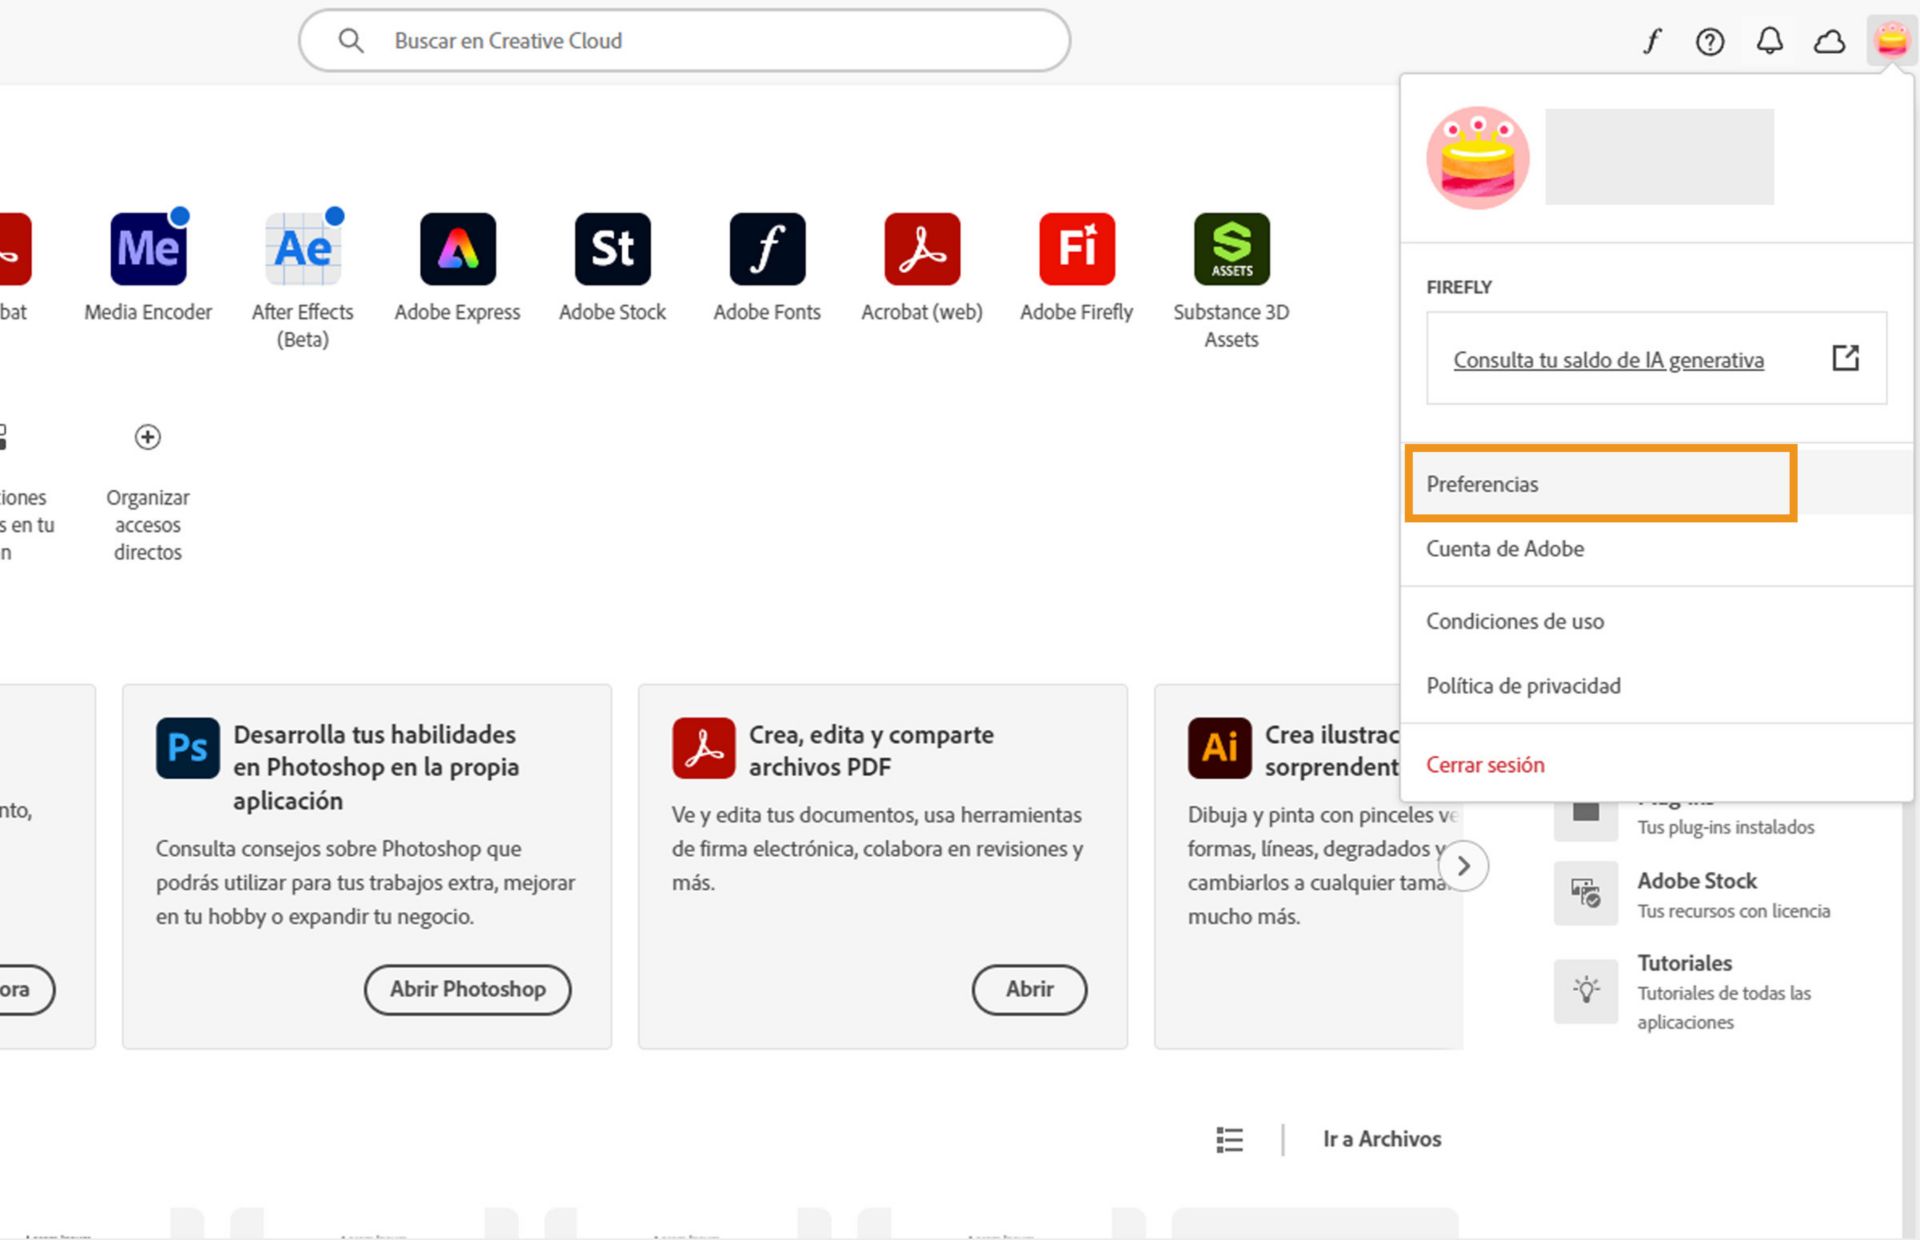1920x1240 pixels.
Task: Open Substance 3D Assets icon
Action: [1231, 249]
